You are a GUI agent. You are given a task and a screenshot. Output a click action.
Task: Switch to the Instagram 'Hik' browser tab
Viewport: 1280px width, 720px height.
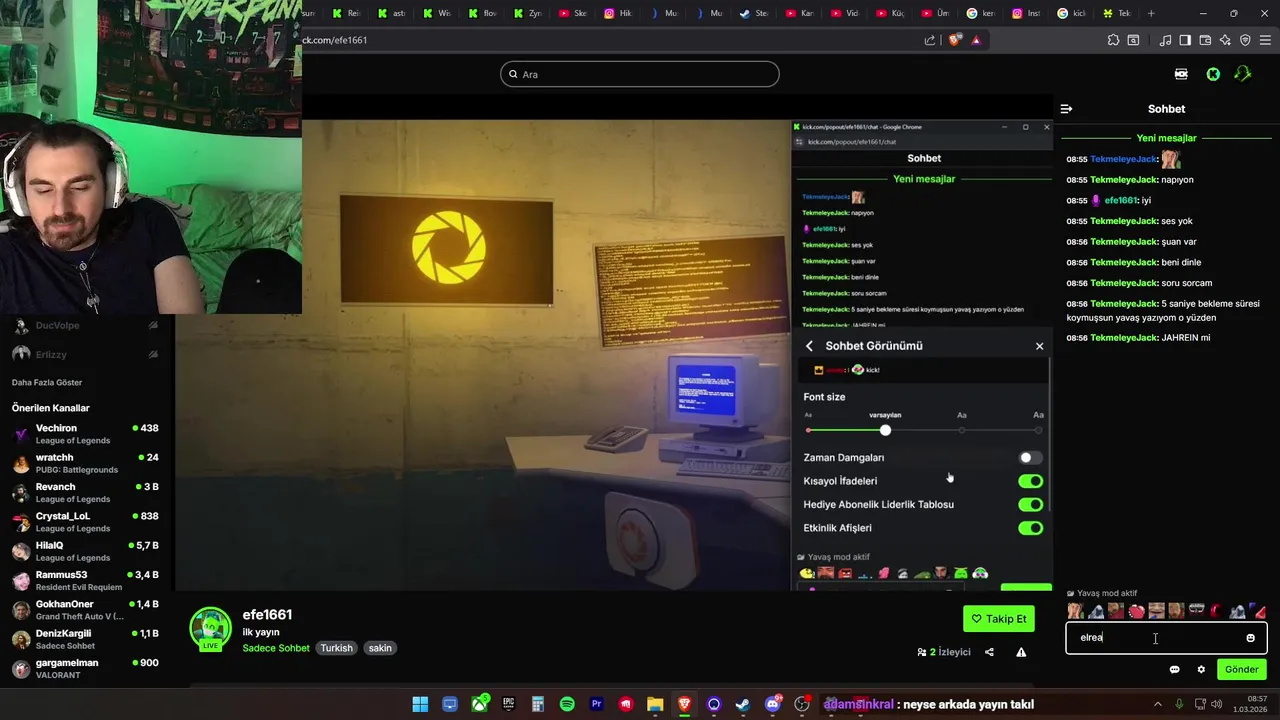point(620,14)
